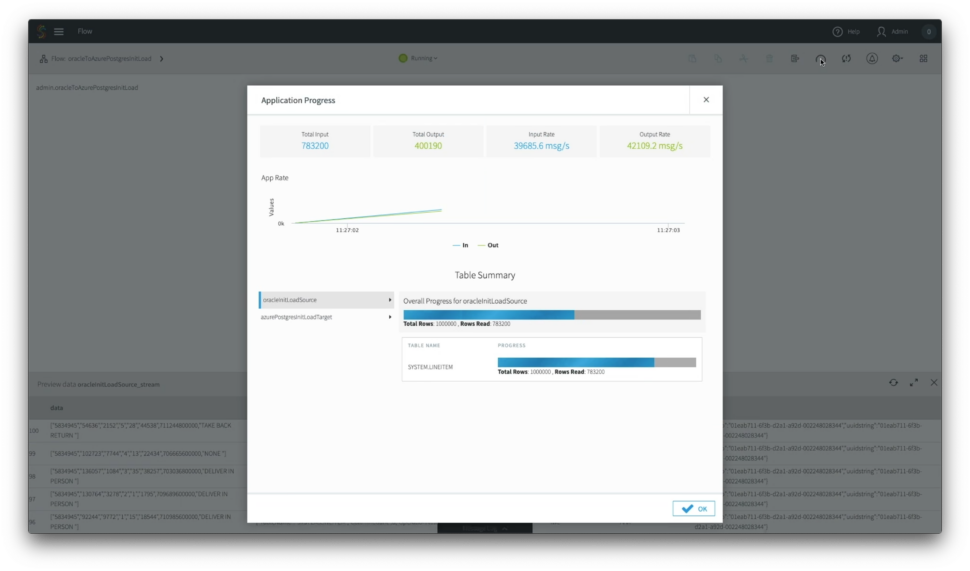
Task: Expand the preview data panel to fullscreen
Action: click(x=914, y=383)
